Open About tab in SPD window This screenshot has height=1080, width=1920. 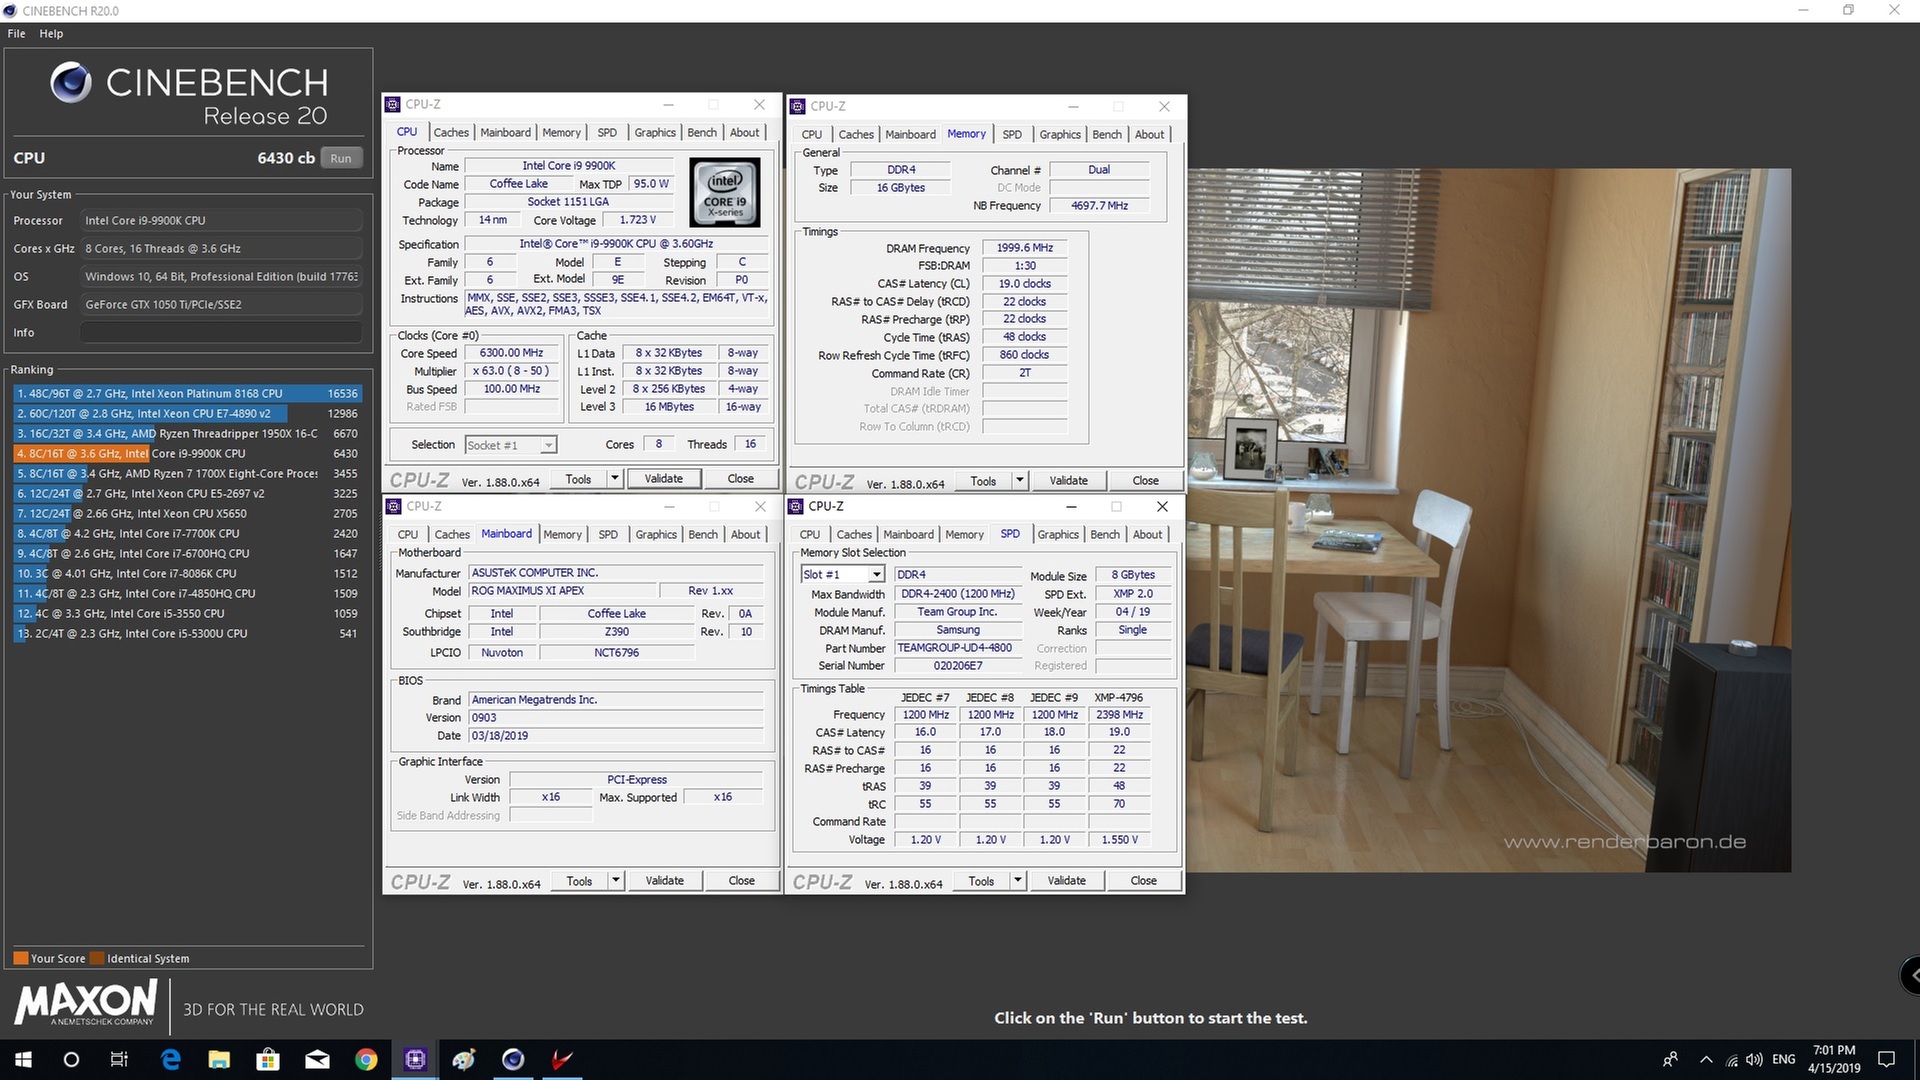[x=1147, y=534]
